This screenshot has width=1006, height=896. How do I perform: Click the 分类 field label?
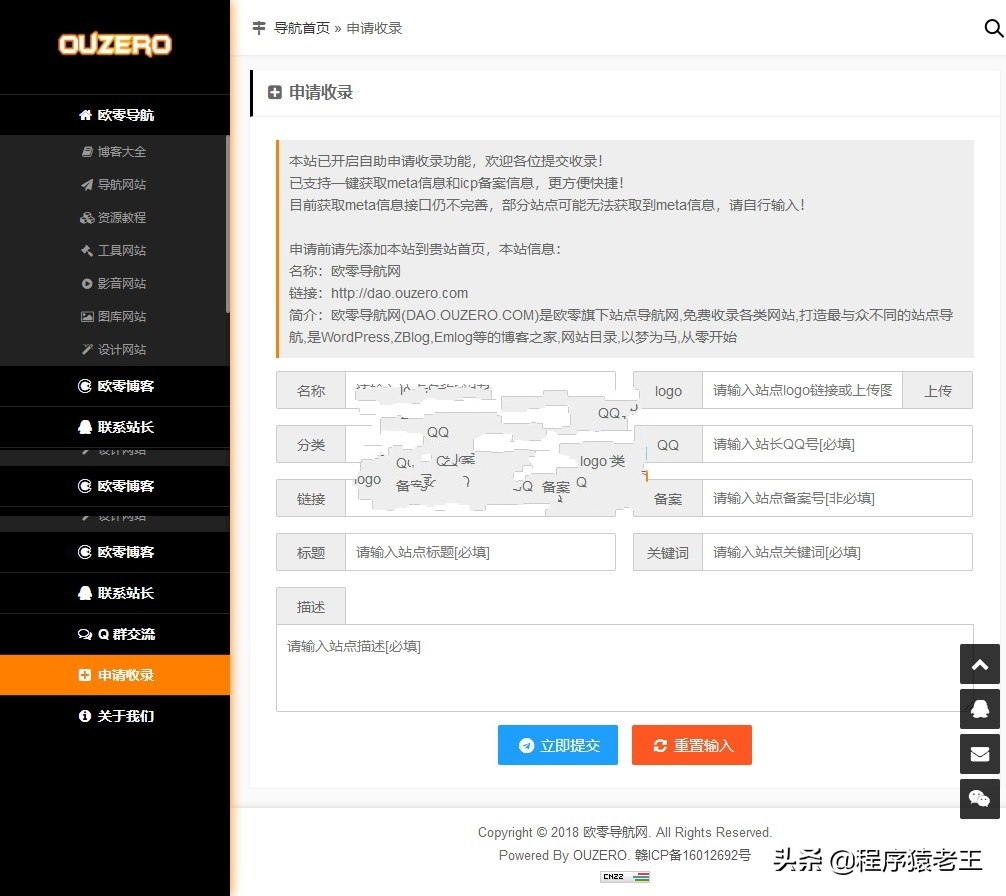click(311, 444)
